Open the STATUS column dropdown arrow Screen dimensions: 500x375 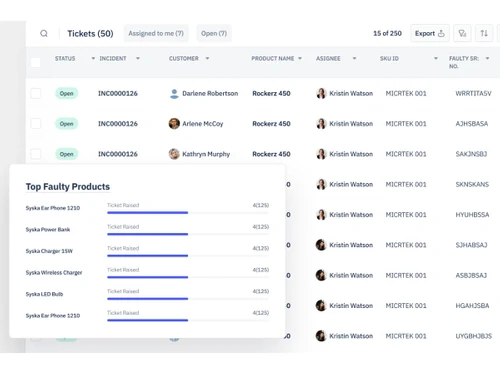click(93, 58)
